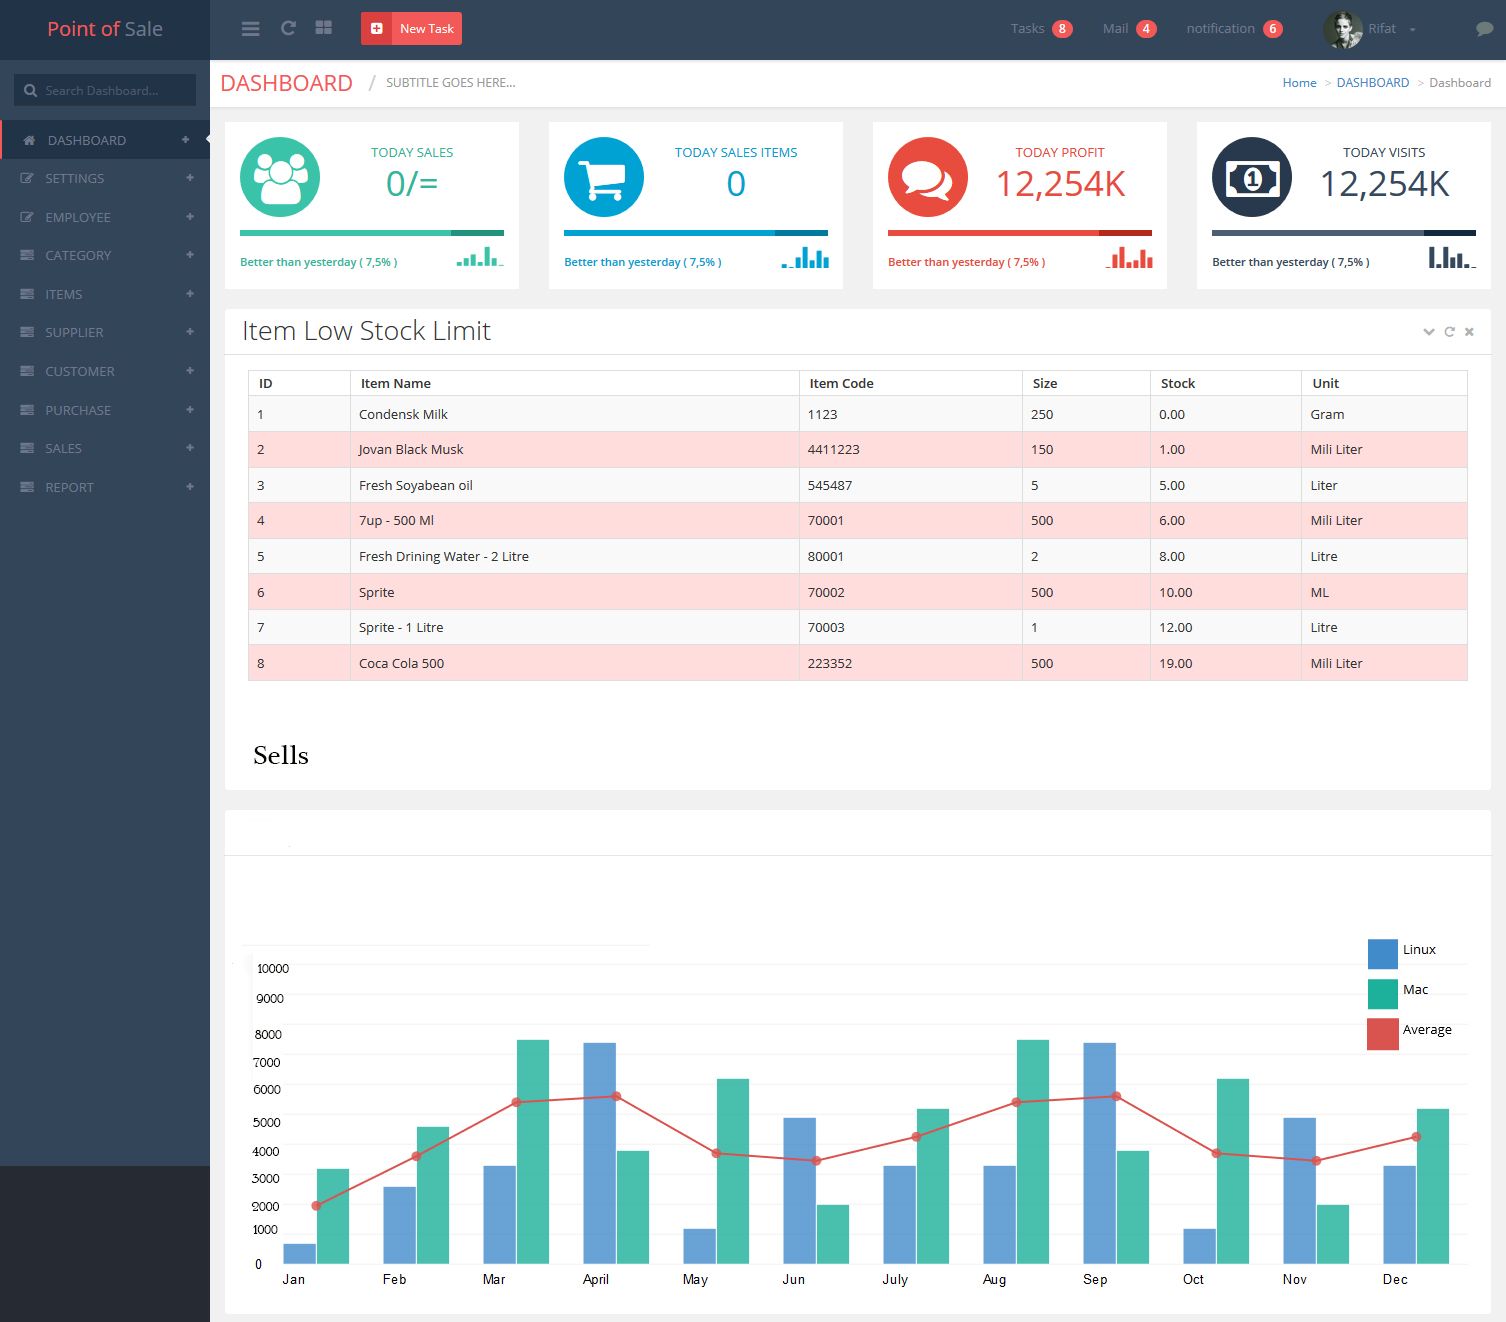Select the Report sidebar menu item
1506x1322 pixels.
tap(69, 487)
